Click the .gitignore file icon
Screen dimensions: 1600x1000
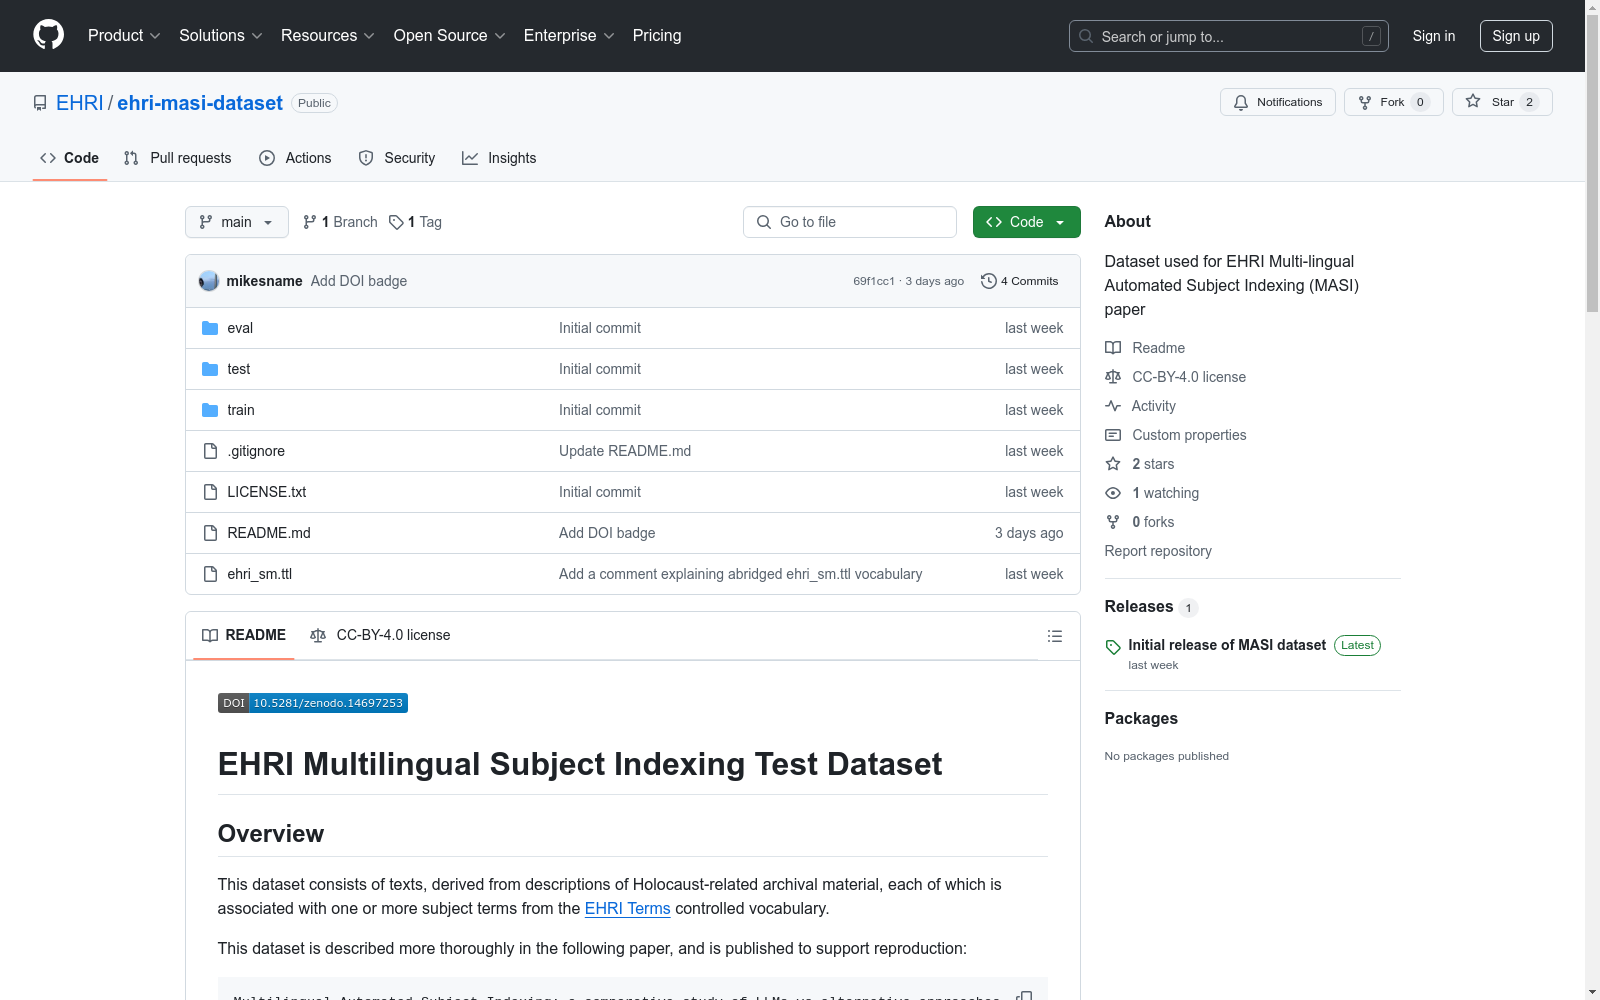click(210, 451)
